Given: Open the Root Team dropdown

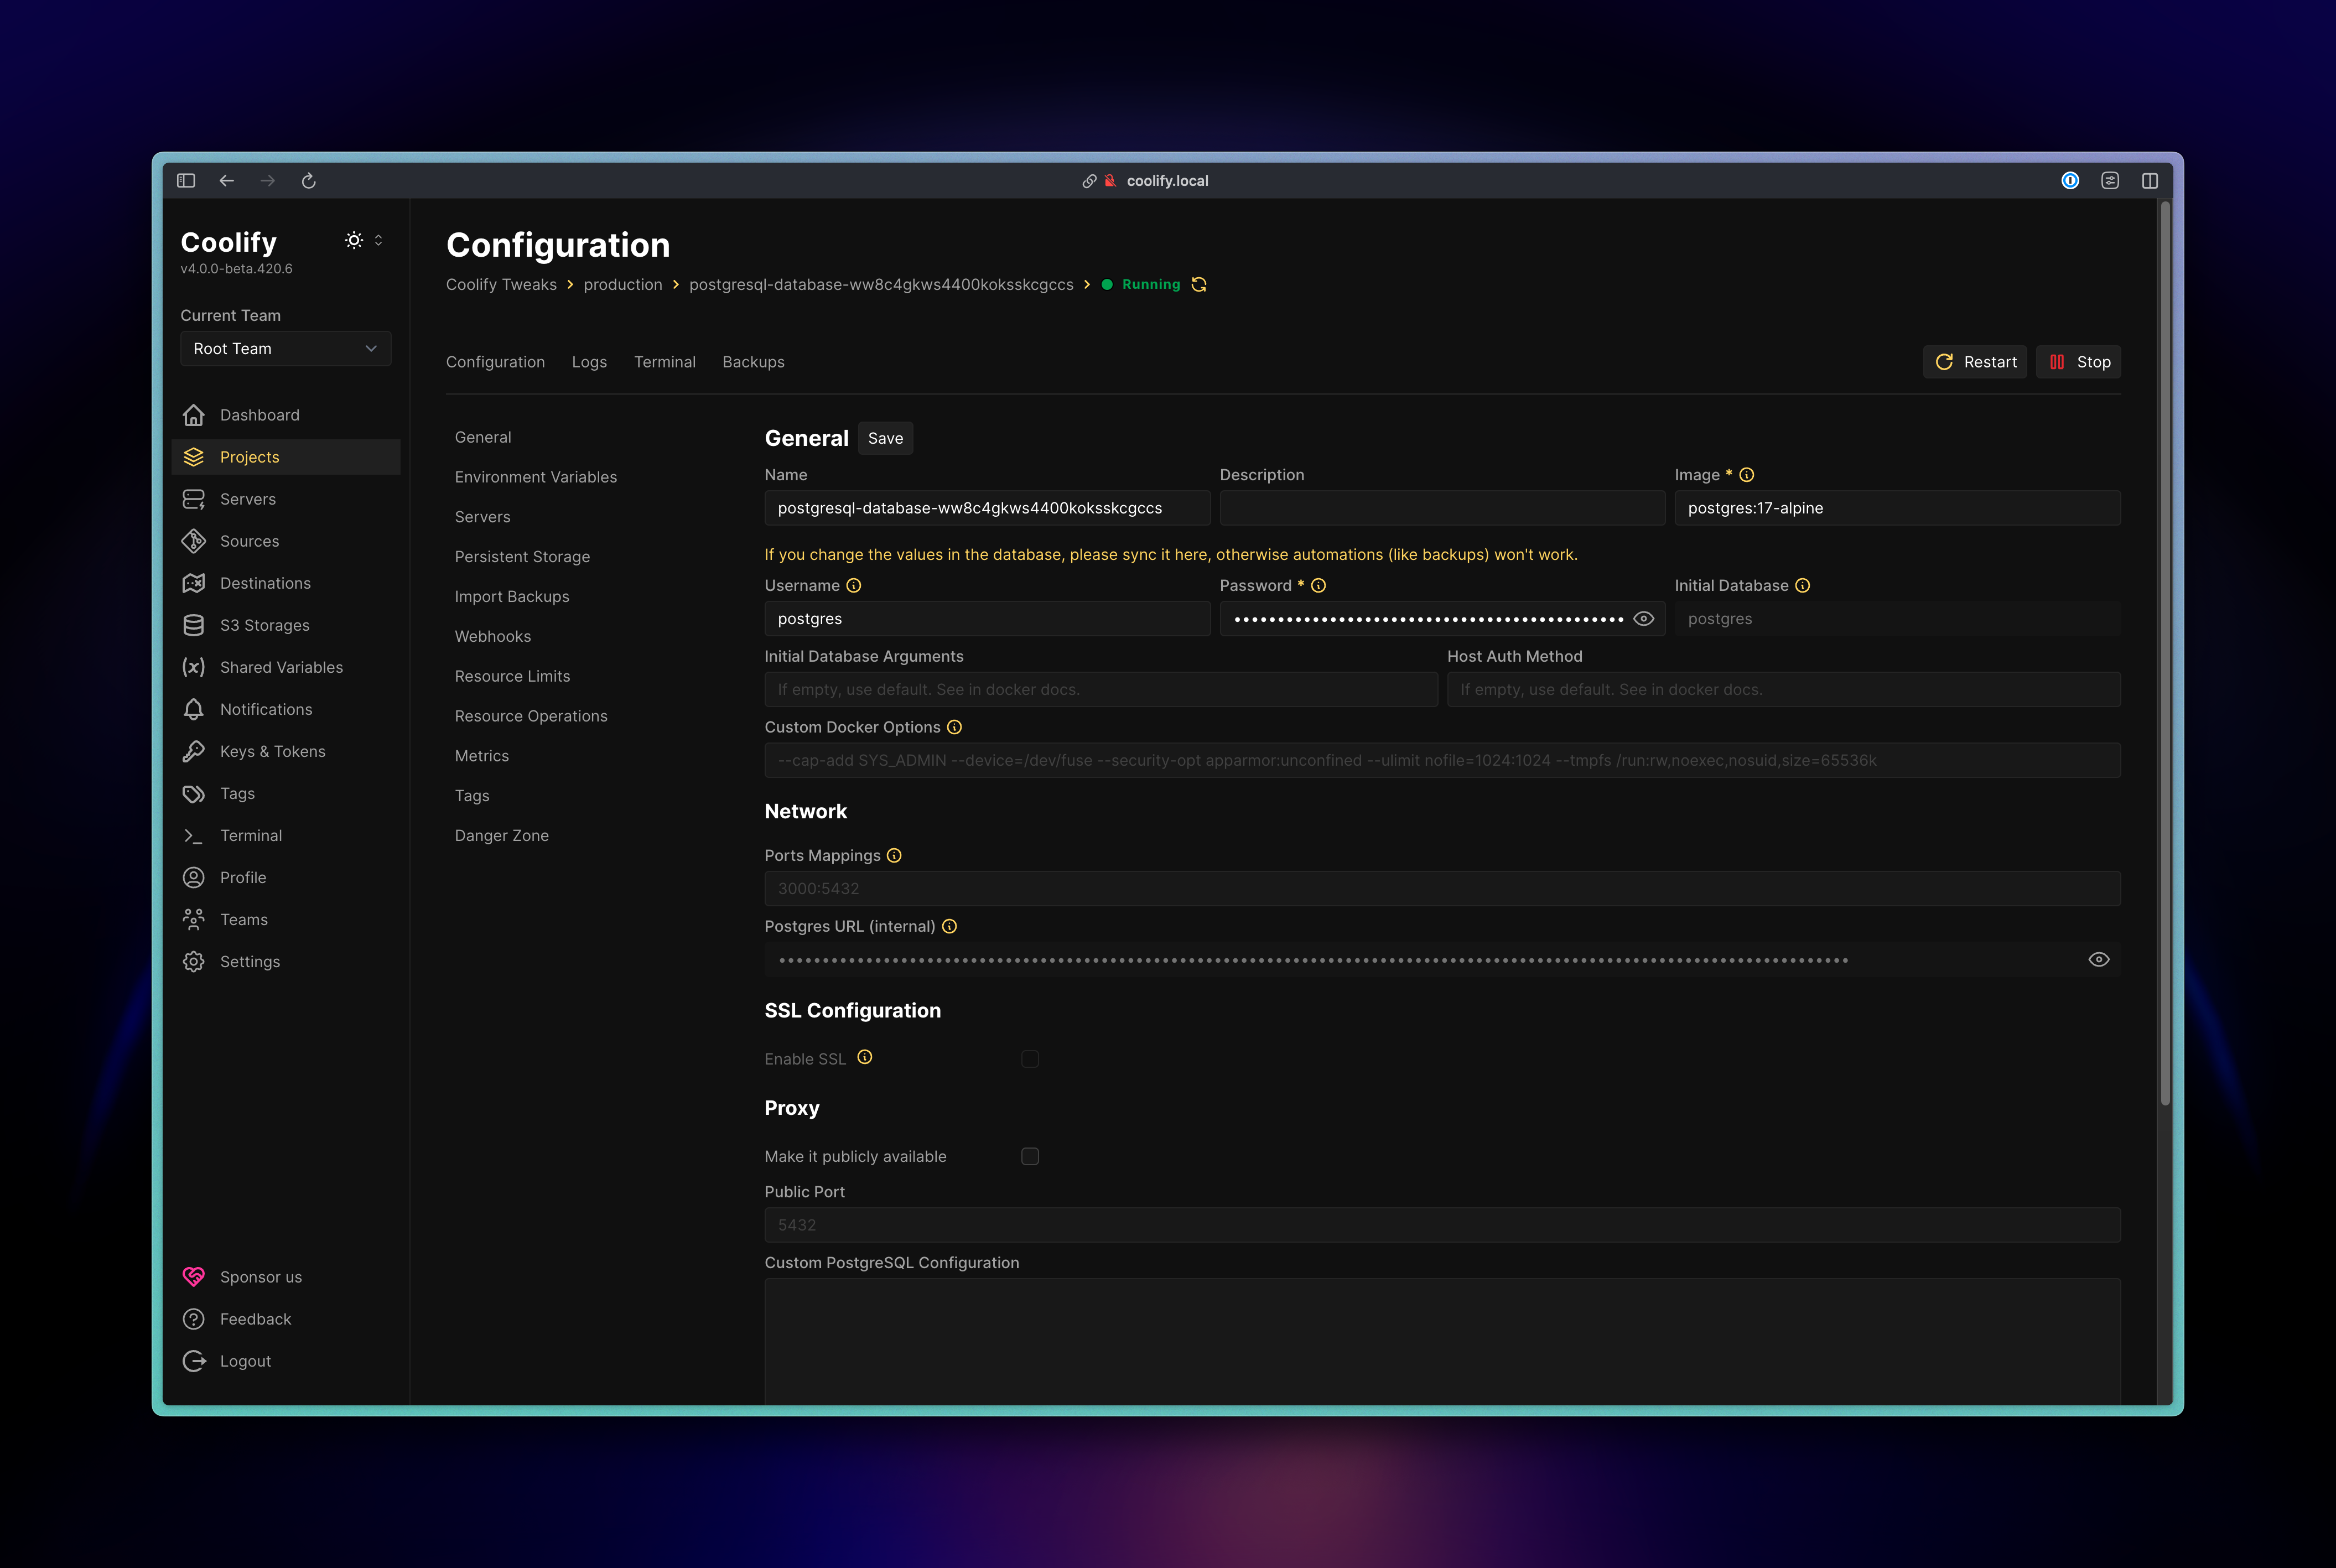Looking at the screenshot, I should click(x=286, y=348).
